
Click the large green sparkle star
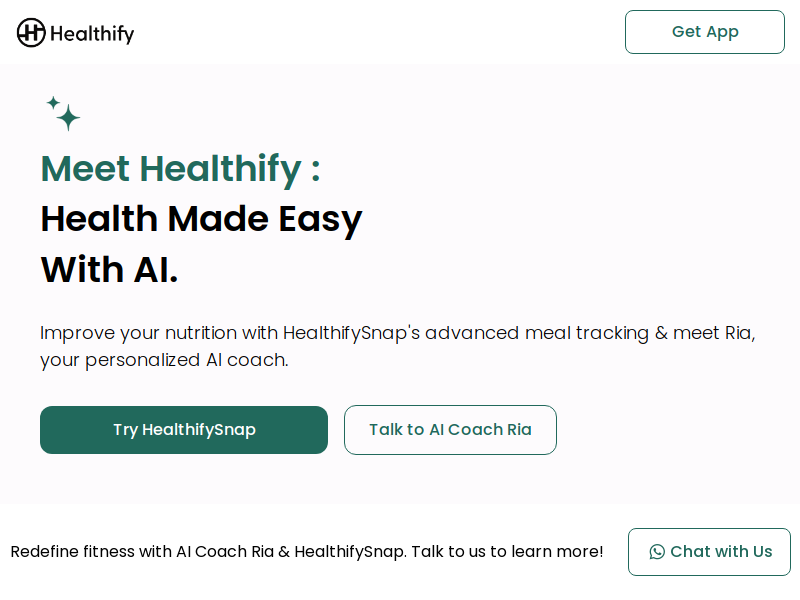click(68, 118)
